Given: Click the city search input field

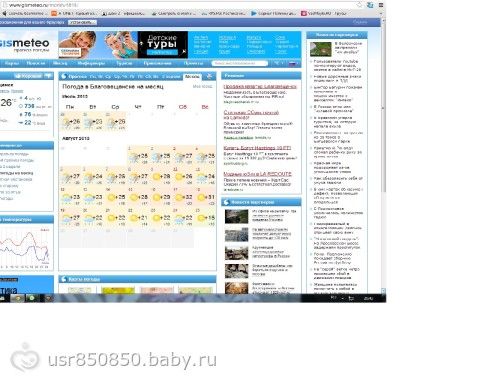Looking at the screenshot, I should pyautogui.click(x=240, y=63).
